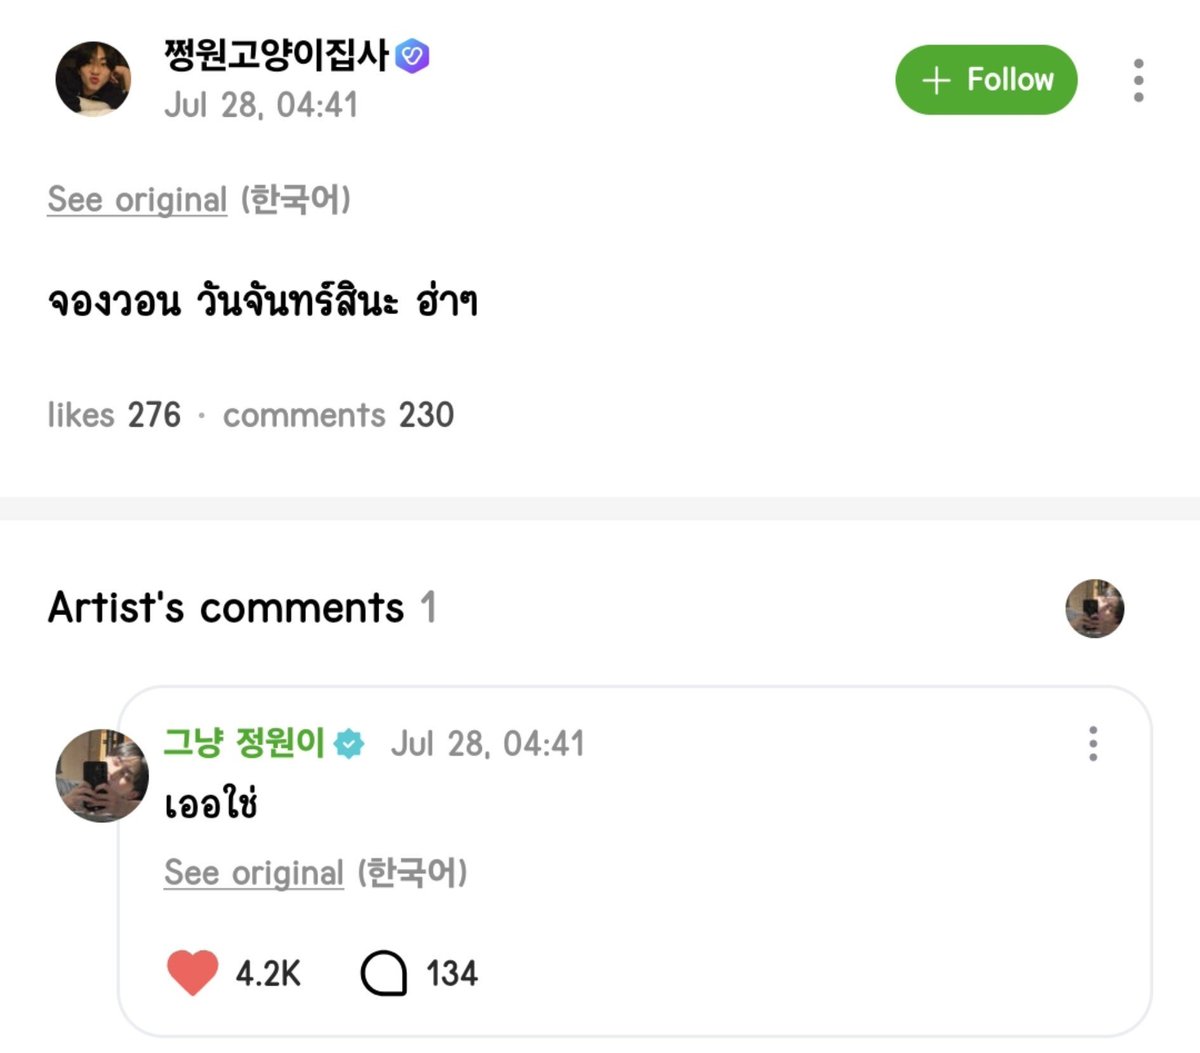Open artist name 그냥 정원이
The height and width of the screenshot is (1053, 1200).
(245, 743)
